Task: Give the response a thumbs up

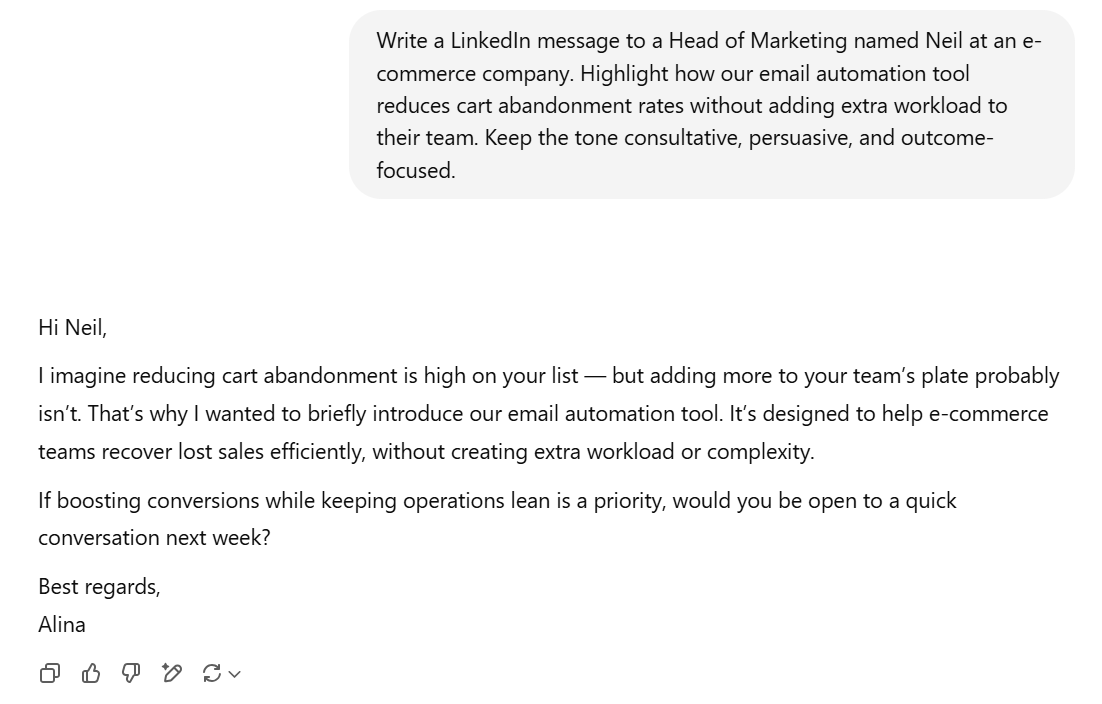Action: tap(91, 673)
